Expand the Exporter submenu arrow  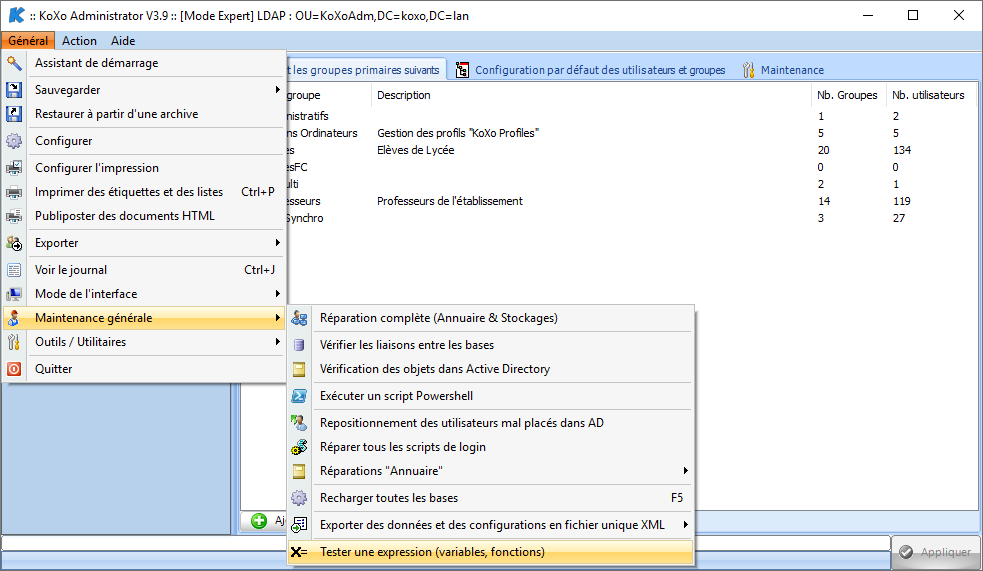point(277,243)
